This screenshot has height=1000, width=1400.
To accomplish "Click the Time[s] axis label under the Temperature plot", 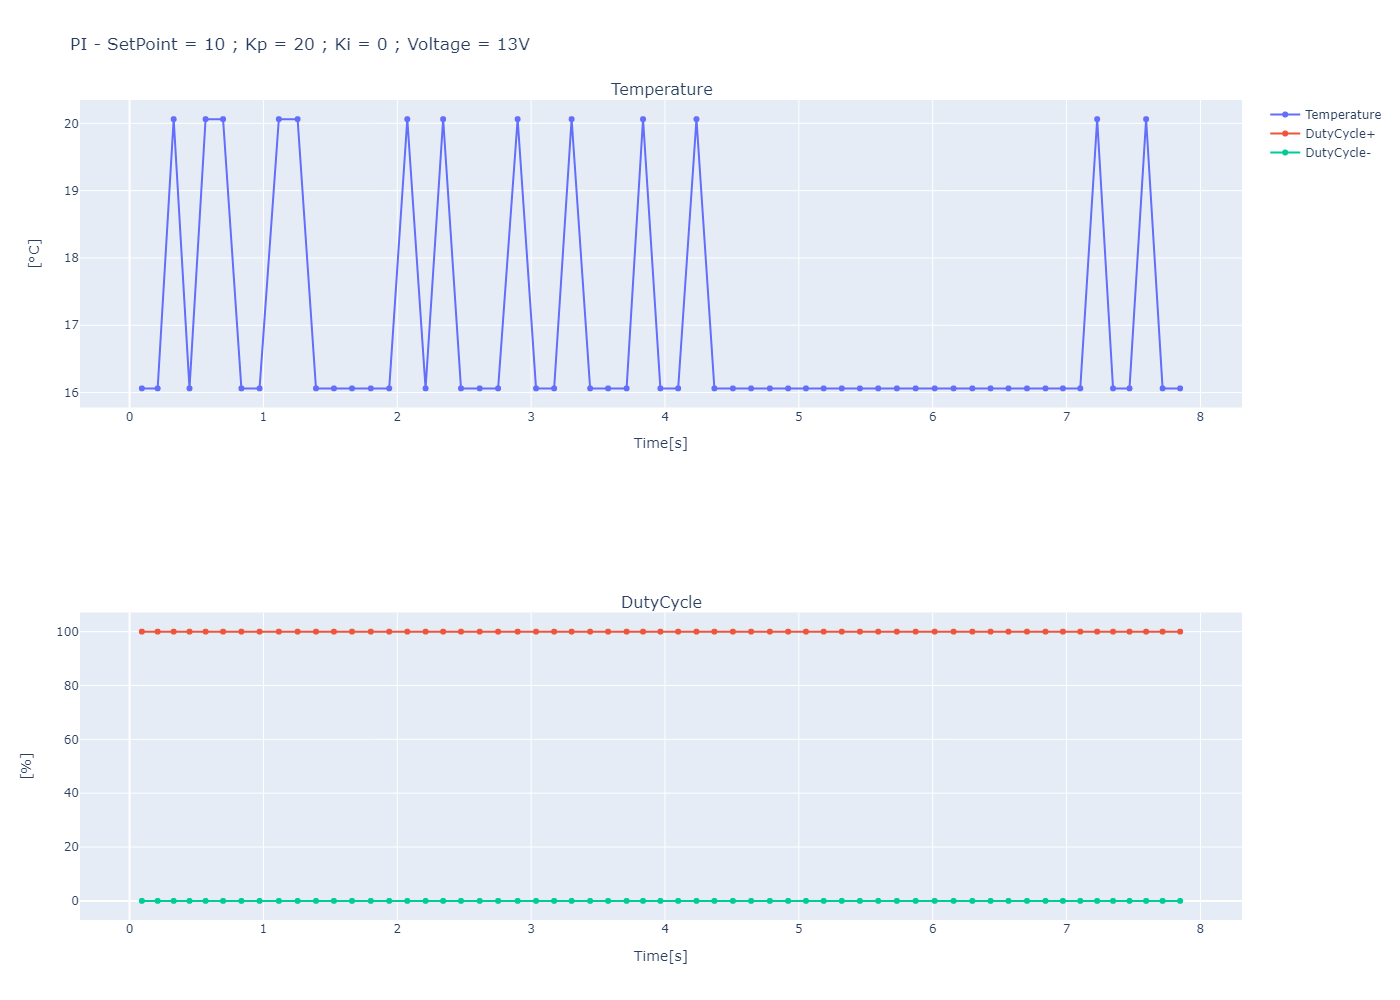I will [661, 443].
